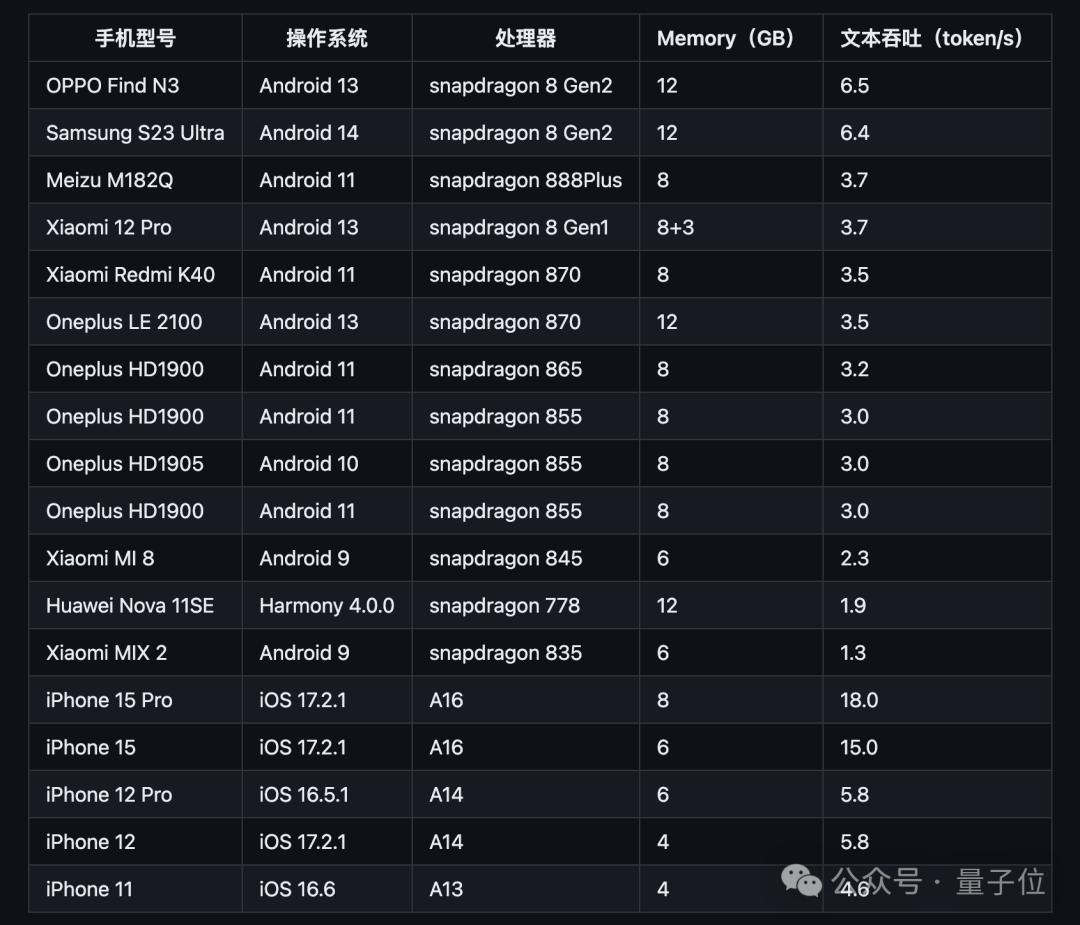The height and width of the screenshot is (925, 1080).
Task: Click the Samsung S23 Ultra cell
Action: 135,133
